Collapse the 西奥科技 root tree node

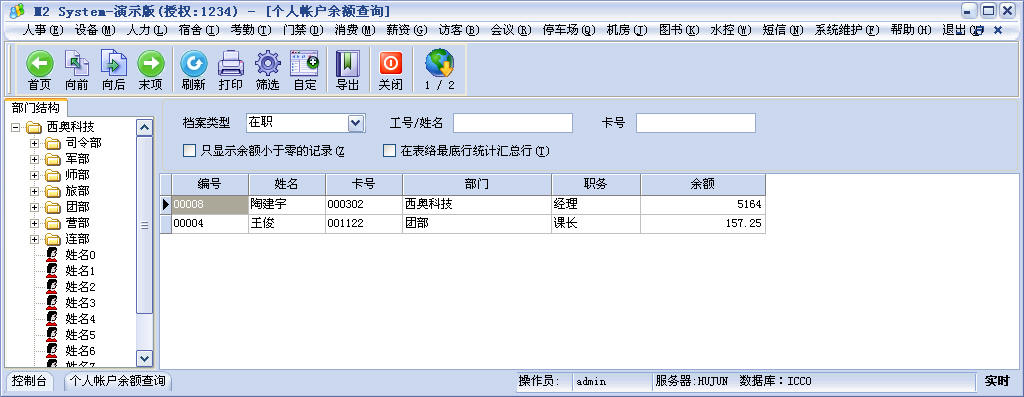click(16, 127)
